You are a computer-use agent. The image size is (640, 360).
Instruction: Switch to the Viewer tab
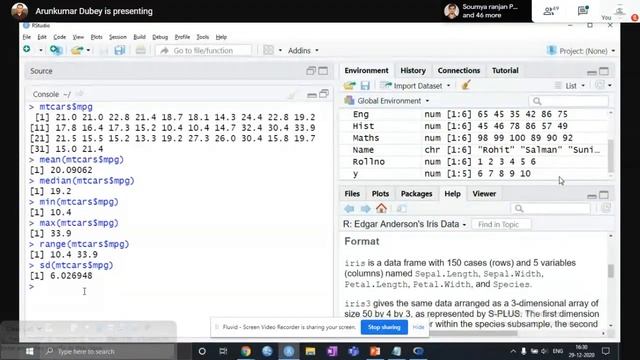(484, 194)
